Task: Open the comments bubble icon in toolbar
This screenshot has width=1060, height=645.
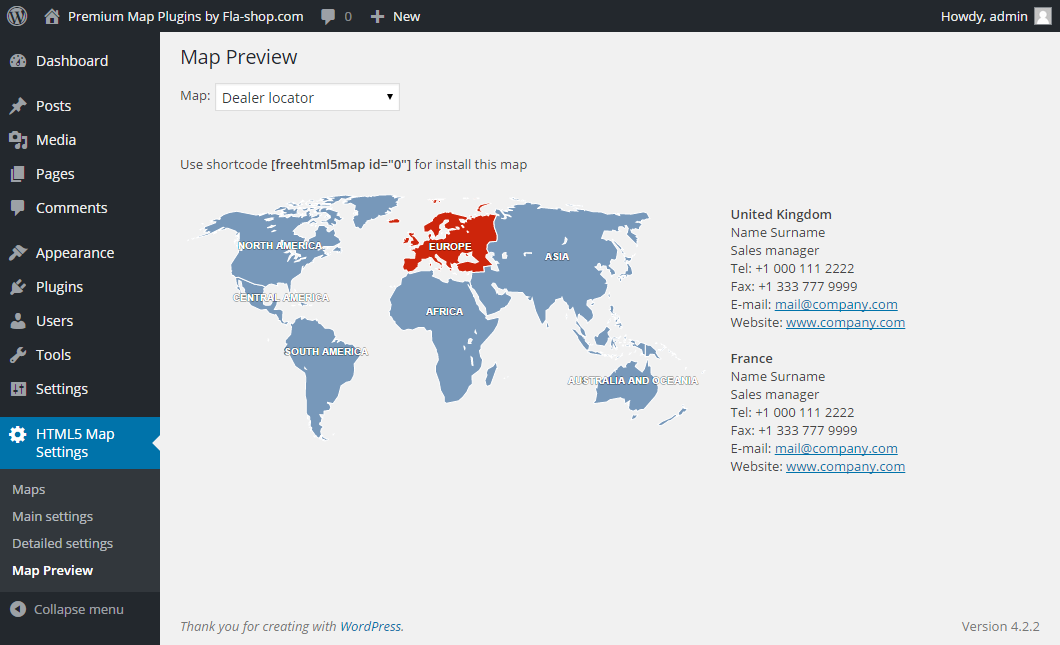Action: tap(328, 16)
